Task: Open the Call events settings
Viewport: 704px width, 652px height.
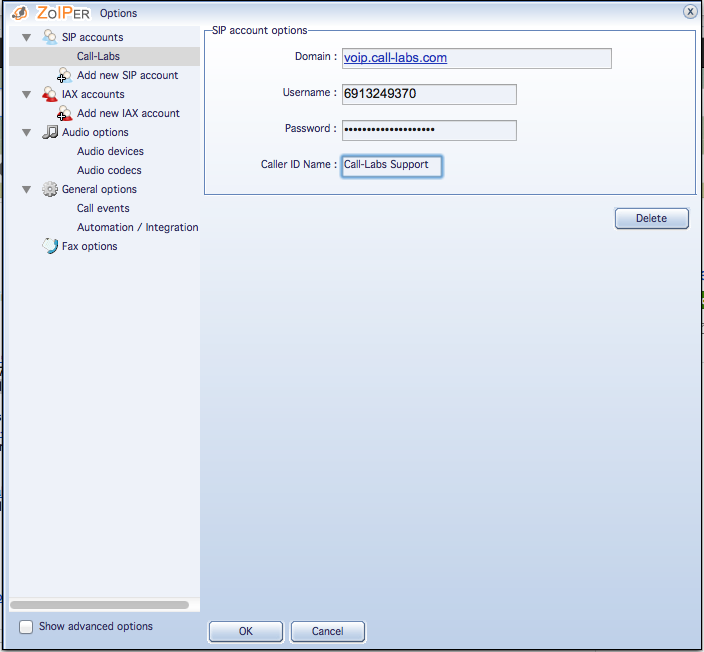Action: [103, 208]
